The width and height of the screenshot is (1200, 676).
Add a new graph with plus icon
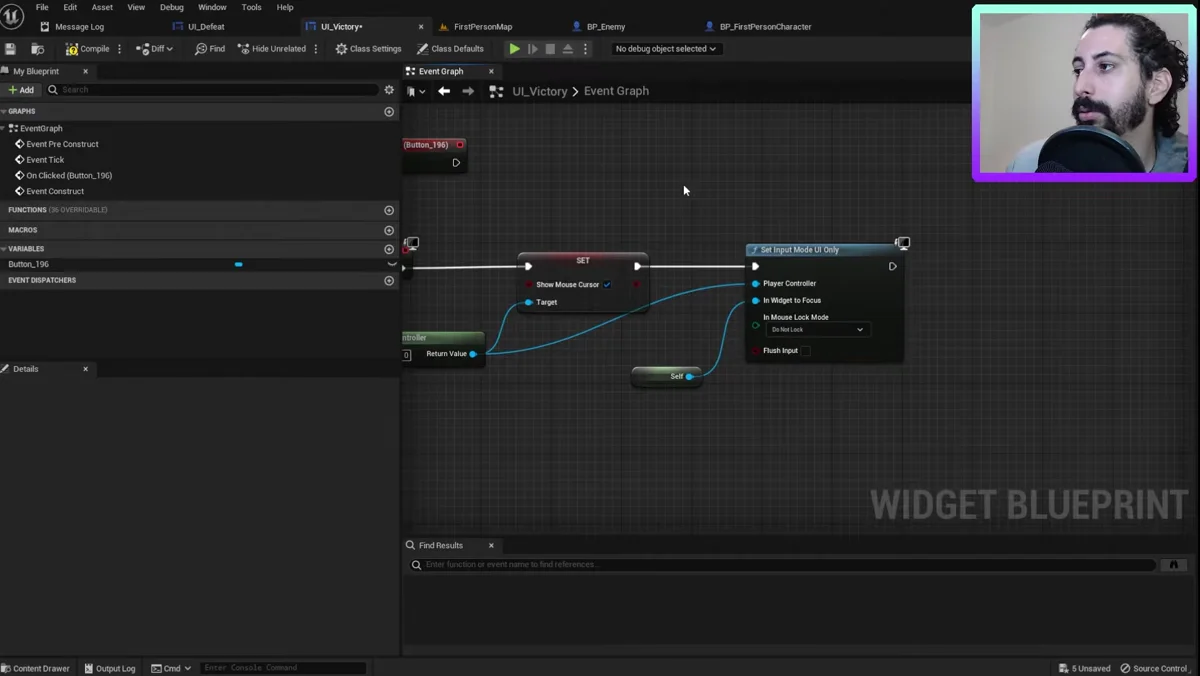point(389,112)
